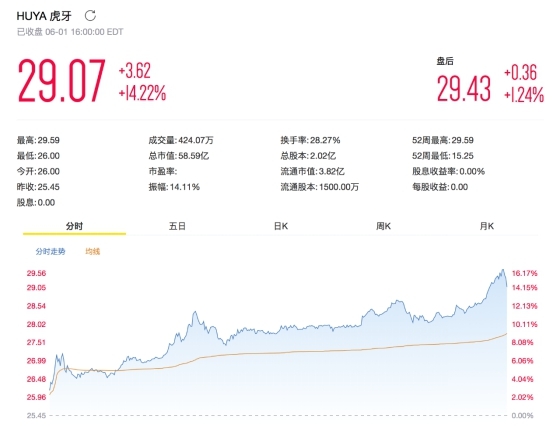Click the refresh icon beside HUYA 虎牙
553x426 pixels.
click(90, 16)
